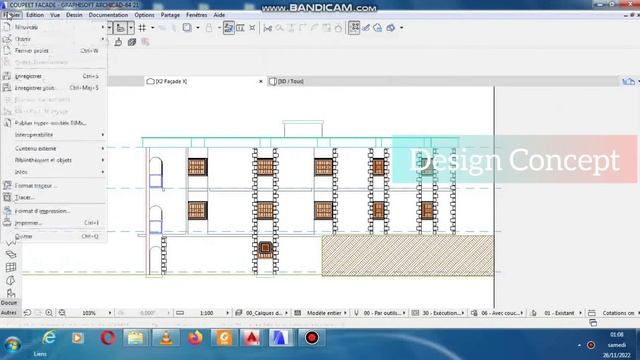Viewport: 640px width, 360px height.
Task: Click the pink icon in second toolbar row
Action: pyautogui.click(x=145, y=42)
